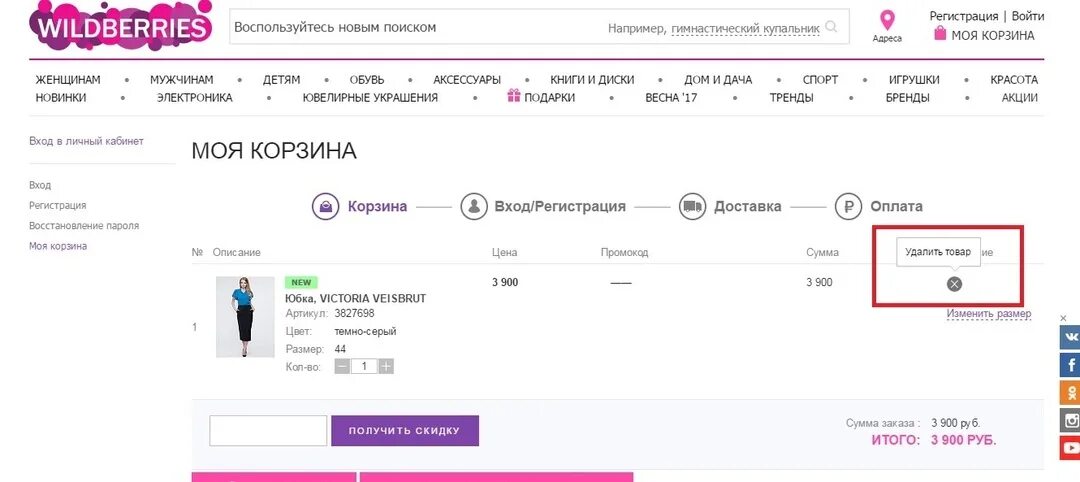This screenshot has width=1080, height=482.
Task: Click the article number 3827698
Action: coord(354,313)
